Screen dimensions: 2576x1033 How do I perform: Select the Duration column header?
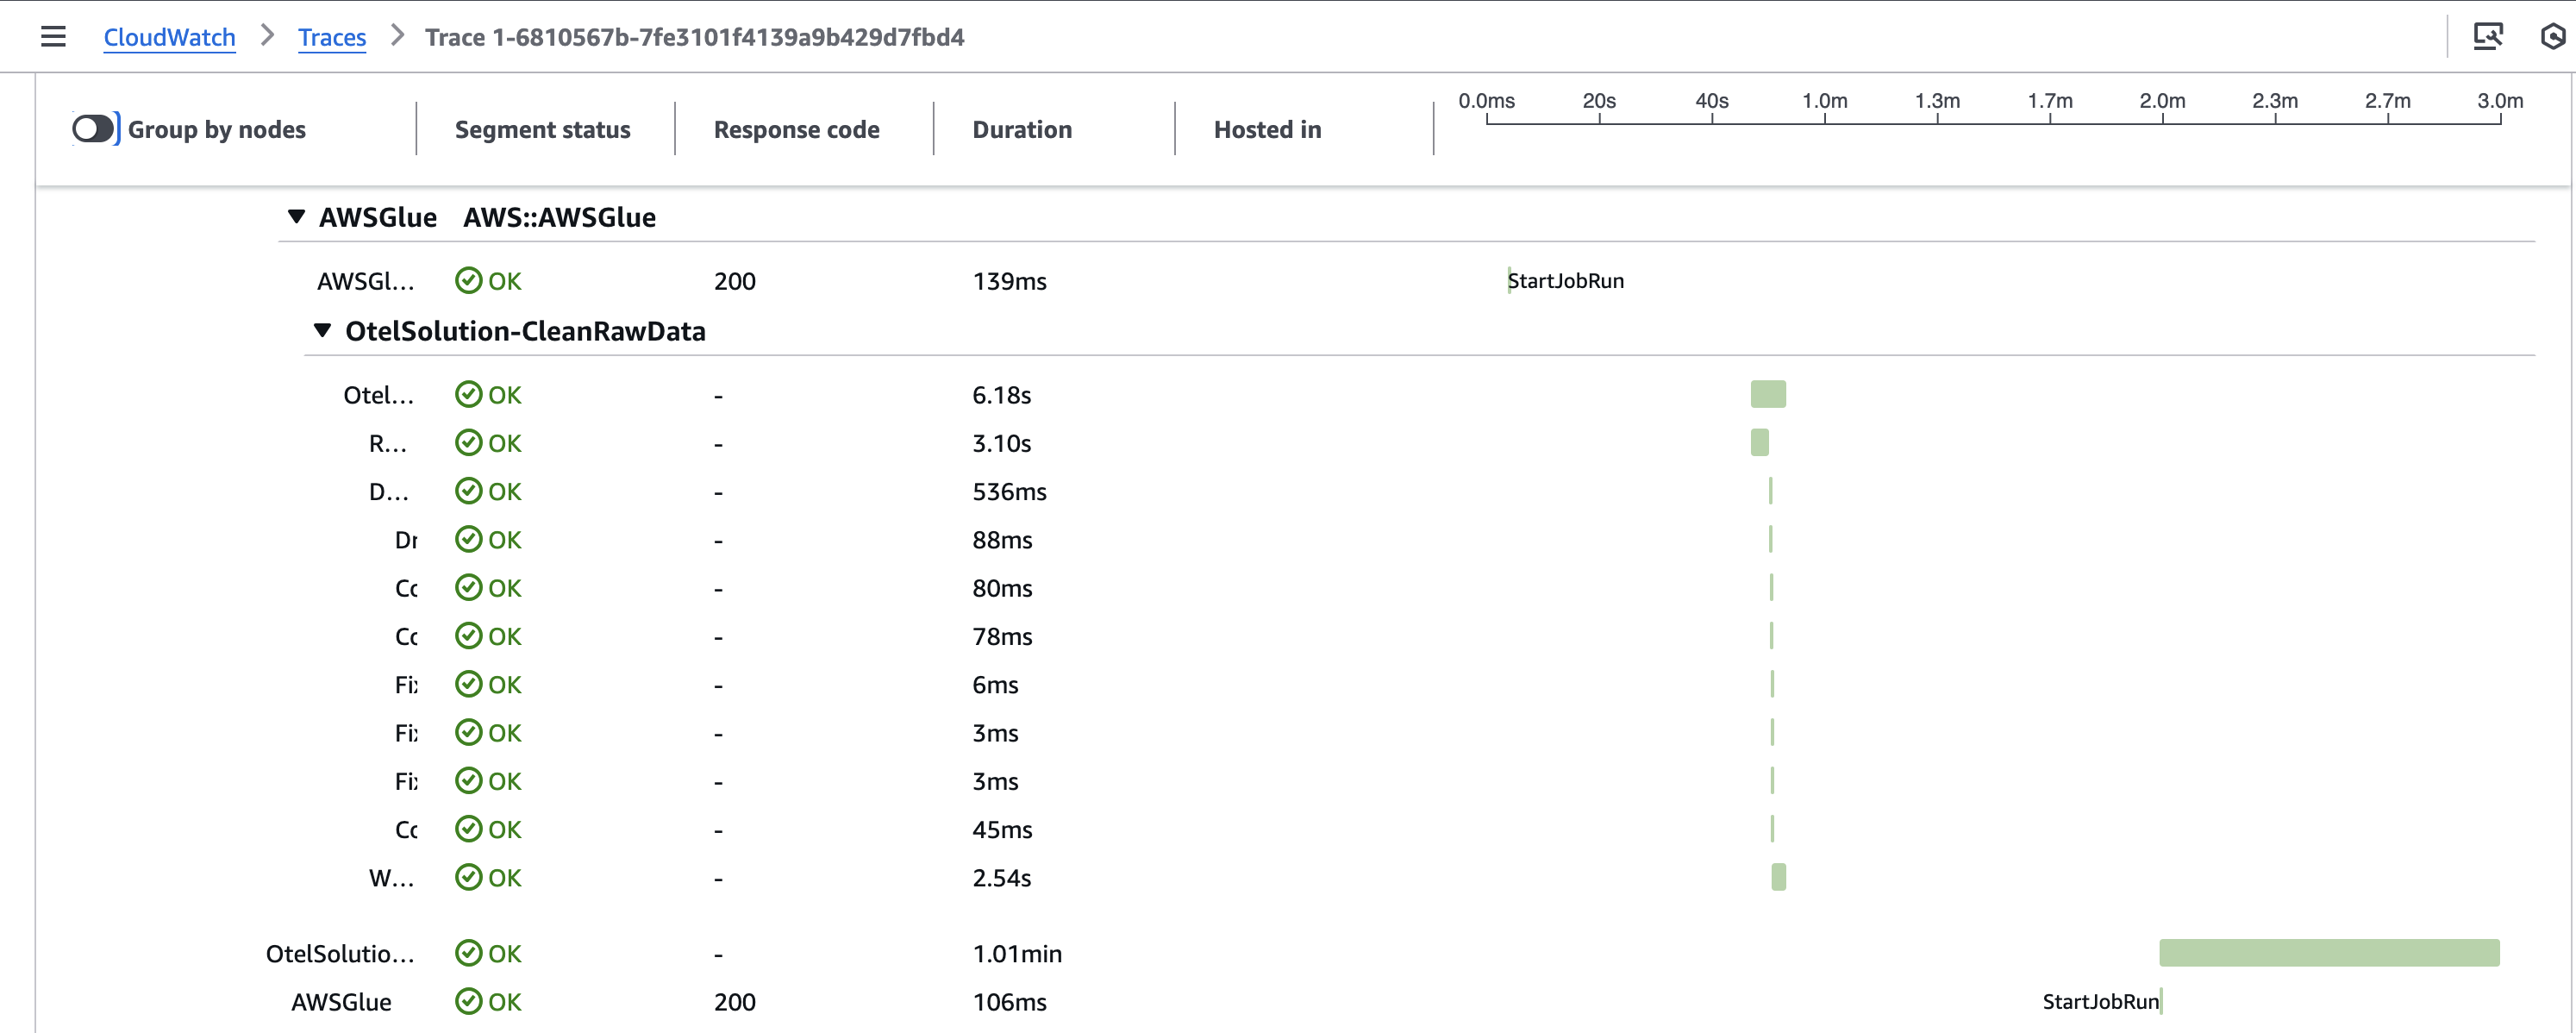click(x=1022, y=129)
